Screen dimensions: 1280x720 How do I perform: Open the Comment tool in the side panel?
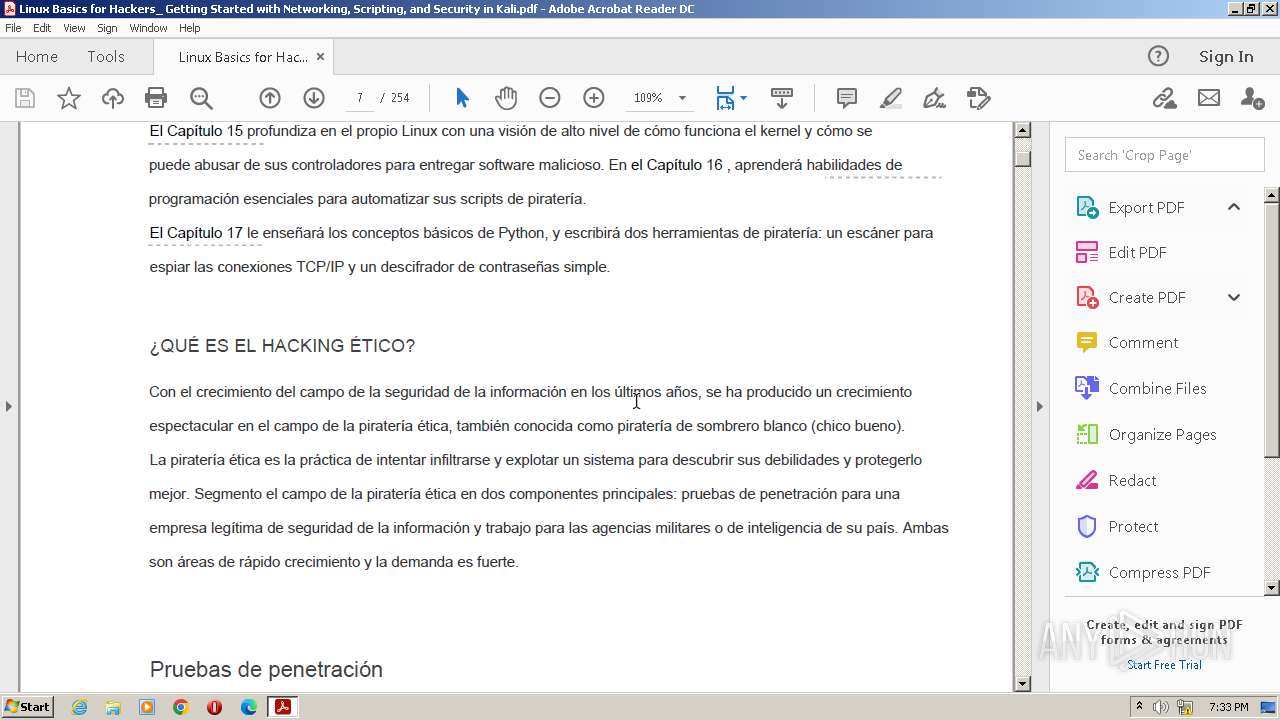(x=1143, y=342)
